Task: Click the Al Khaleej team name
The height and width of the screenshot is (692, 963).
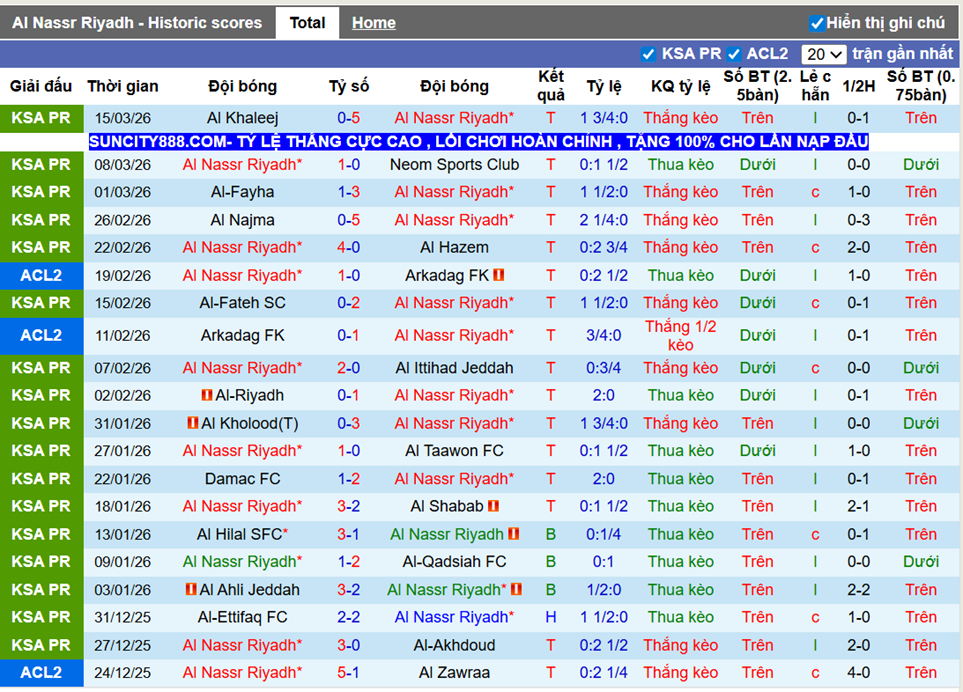Action: click(242, 117)
